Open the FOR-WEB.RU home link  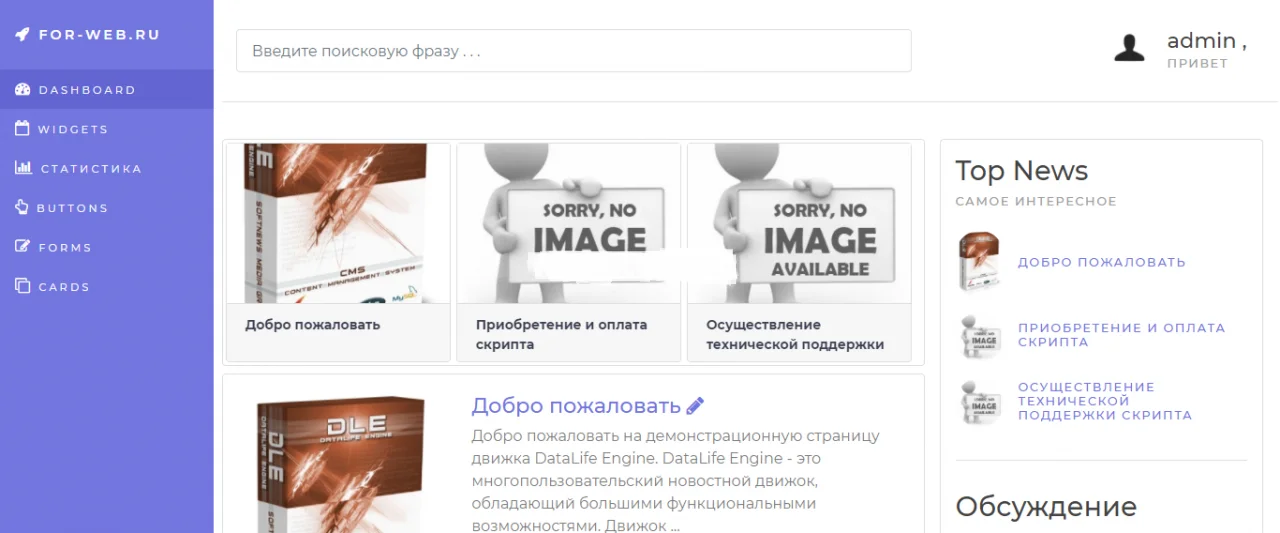pyautogui.click(x=99, y=34)
